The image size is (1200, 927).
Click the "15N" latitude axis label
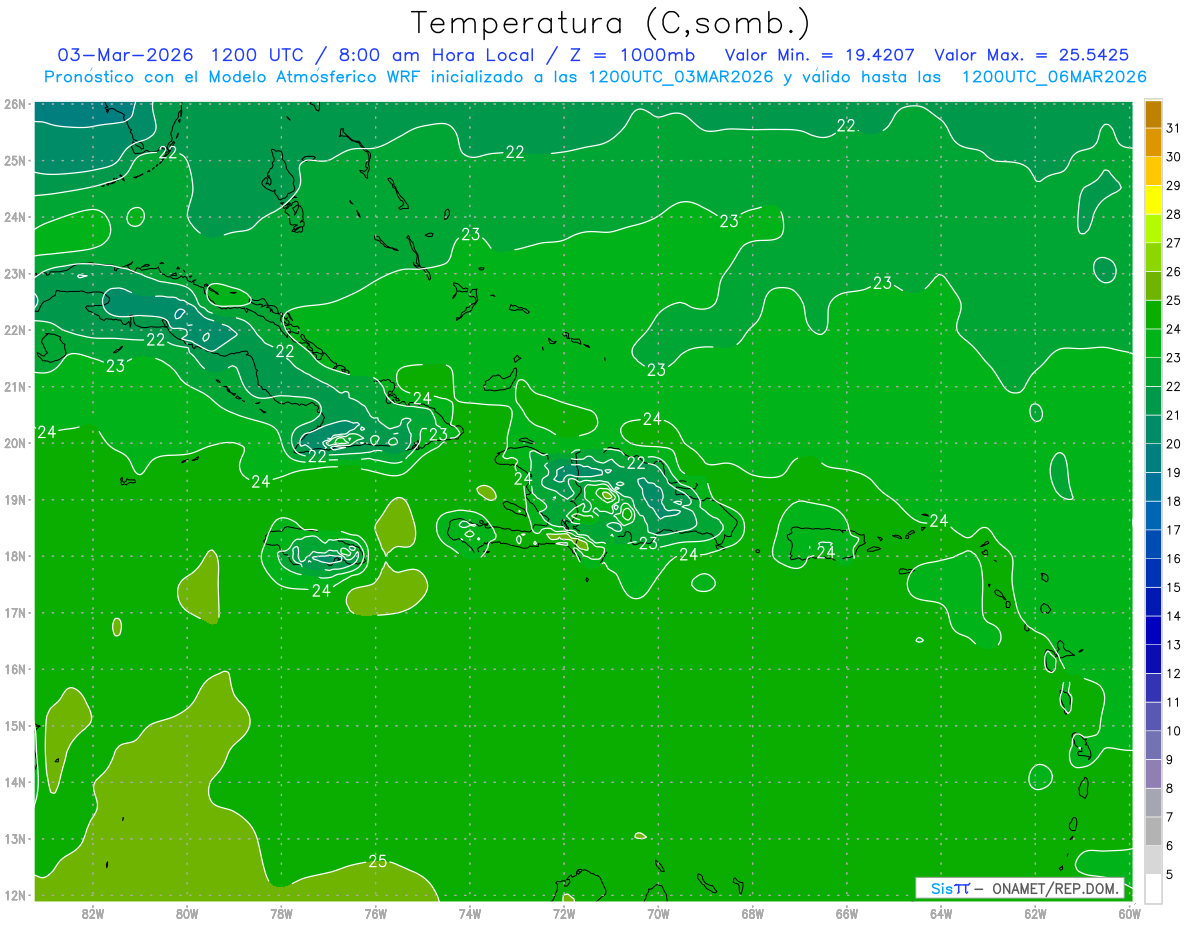pos(15,725)
